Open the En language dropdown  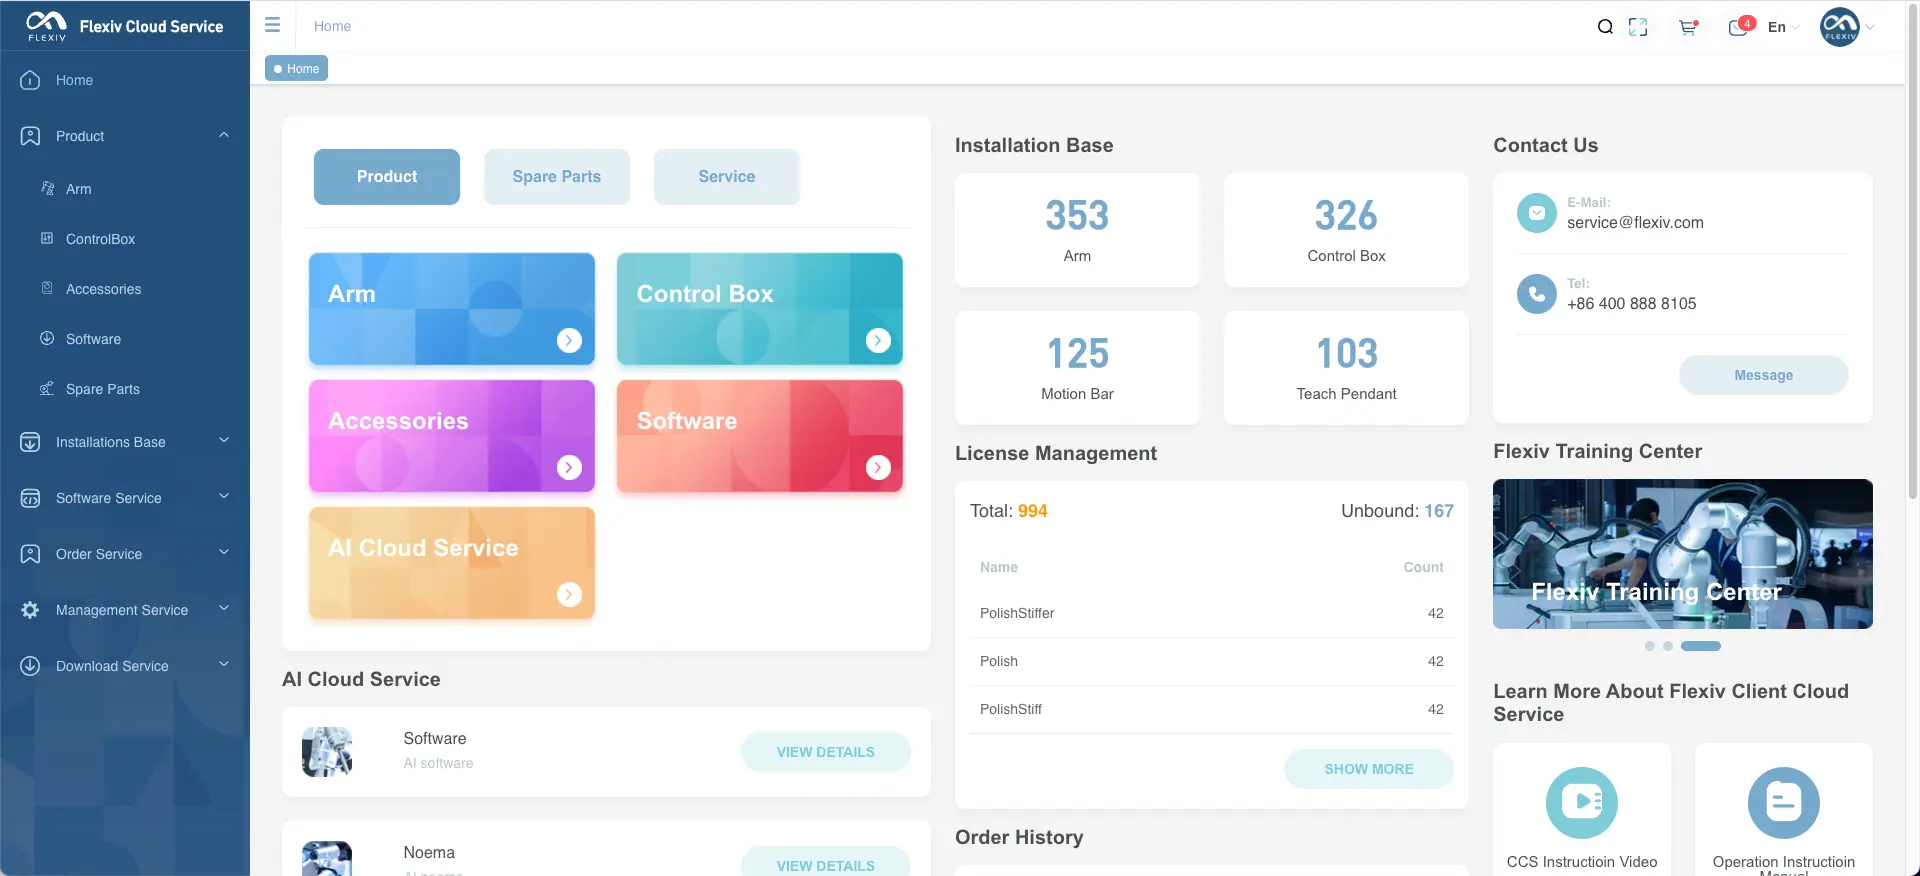tap(1783, 27)
